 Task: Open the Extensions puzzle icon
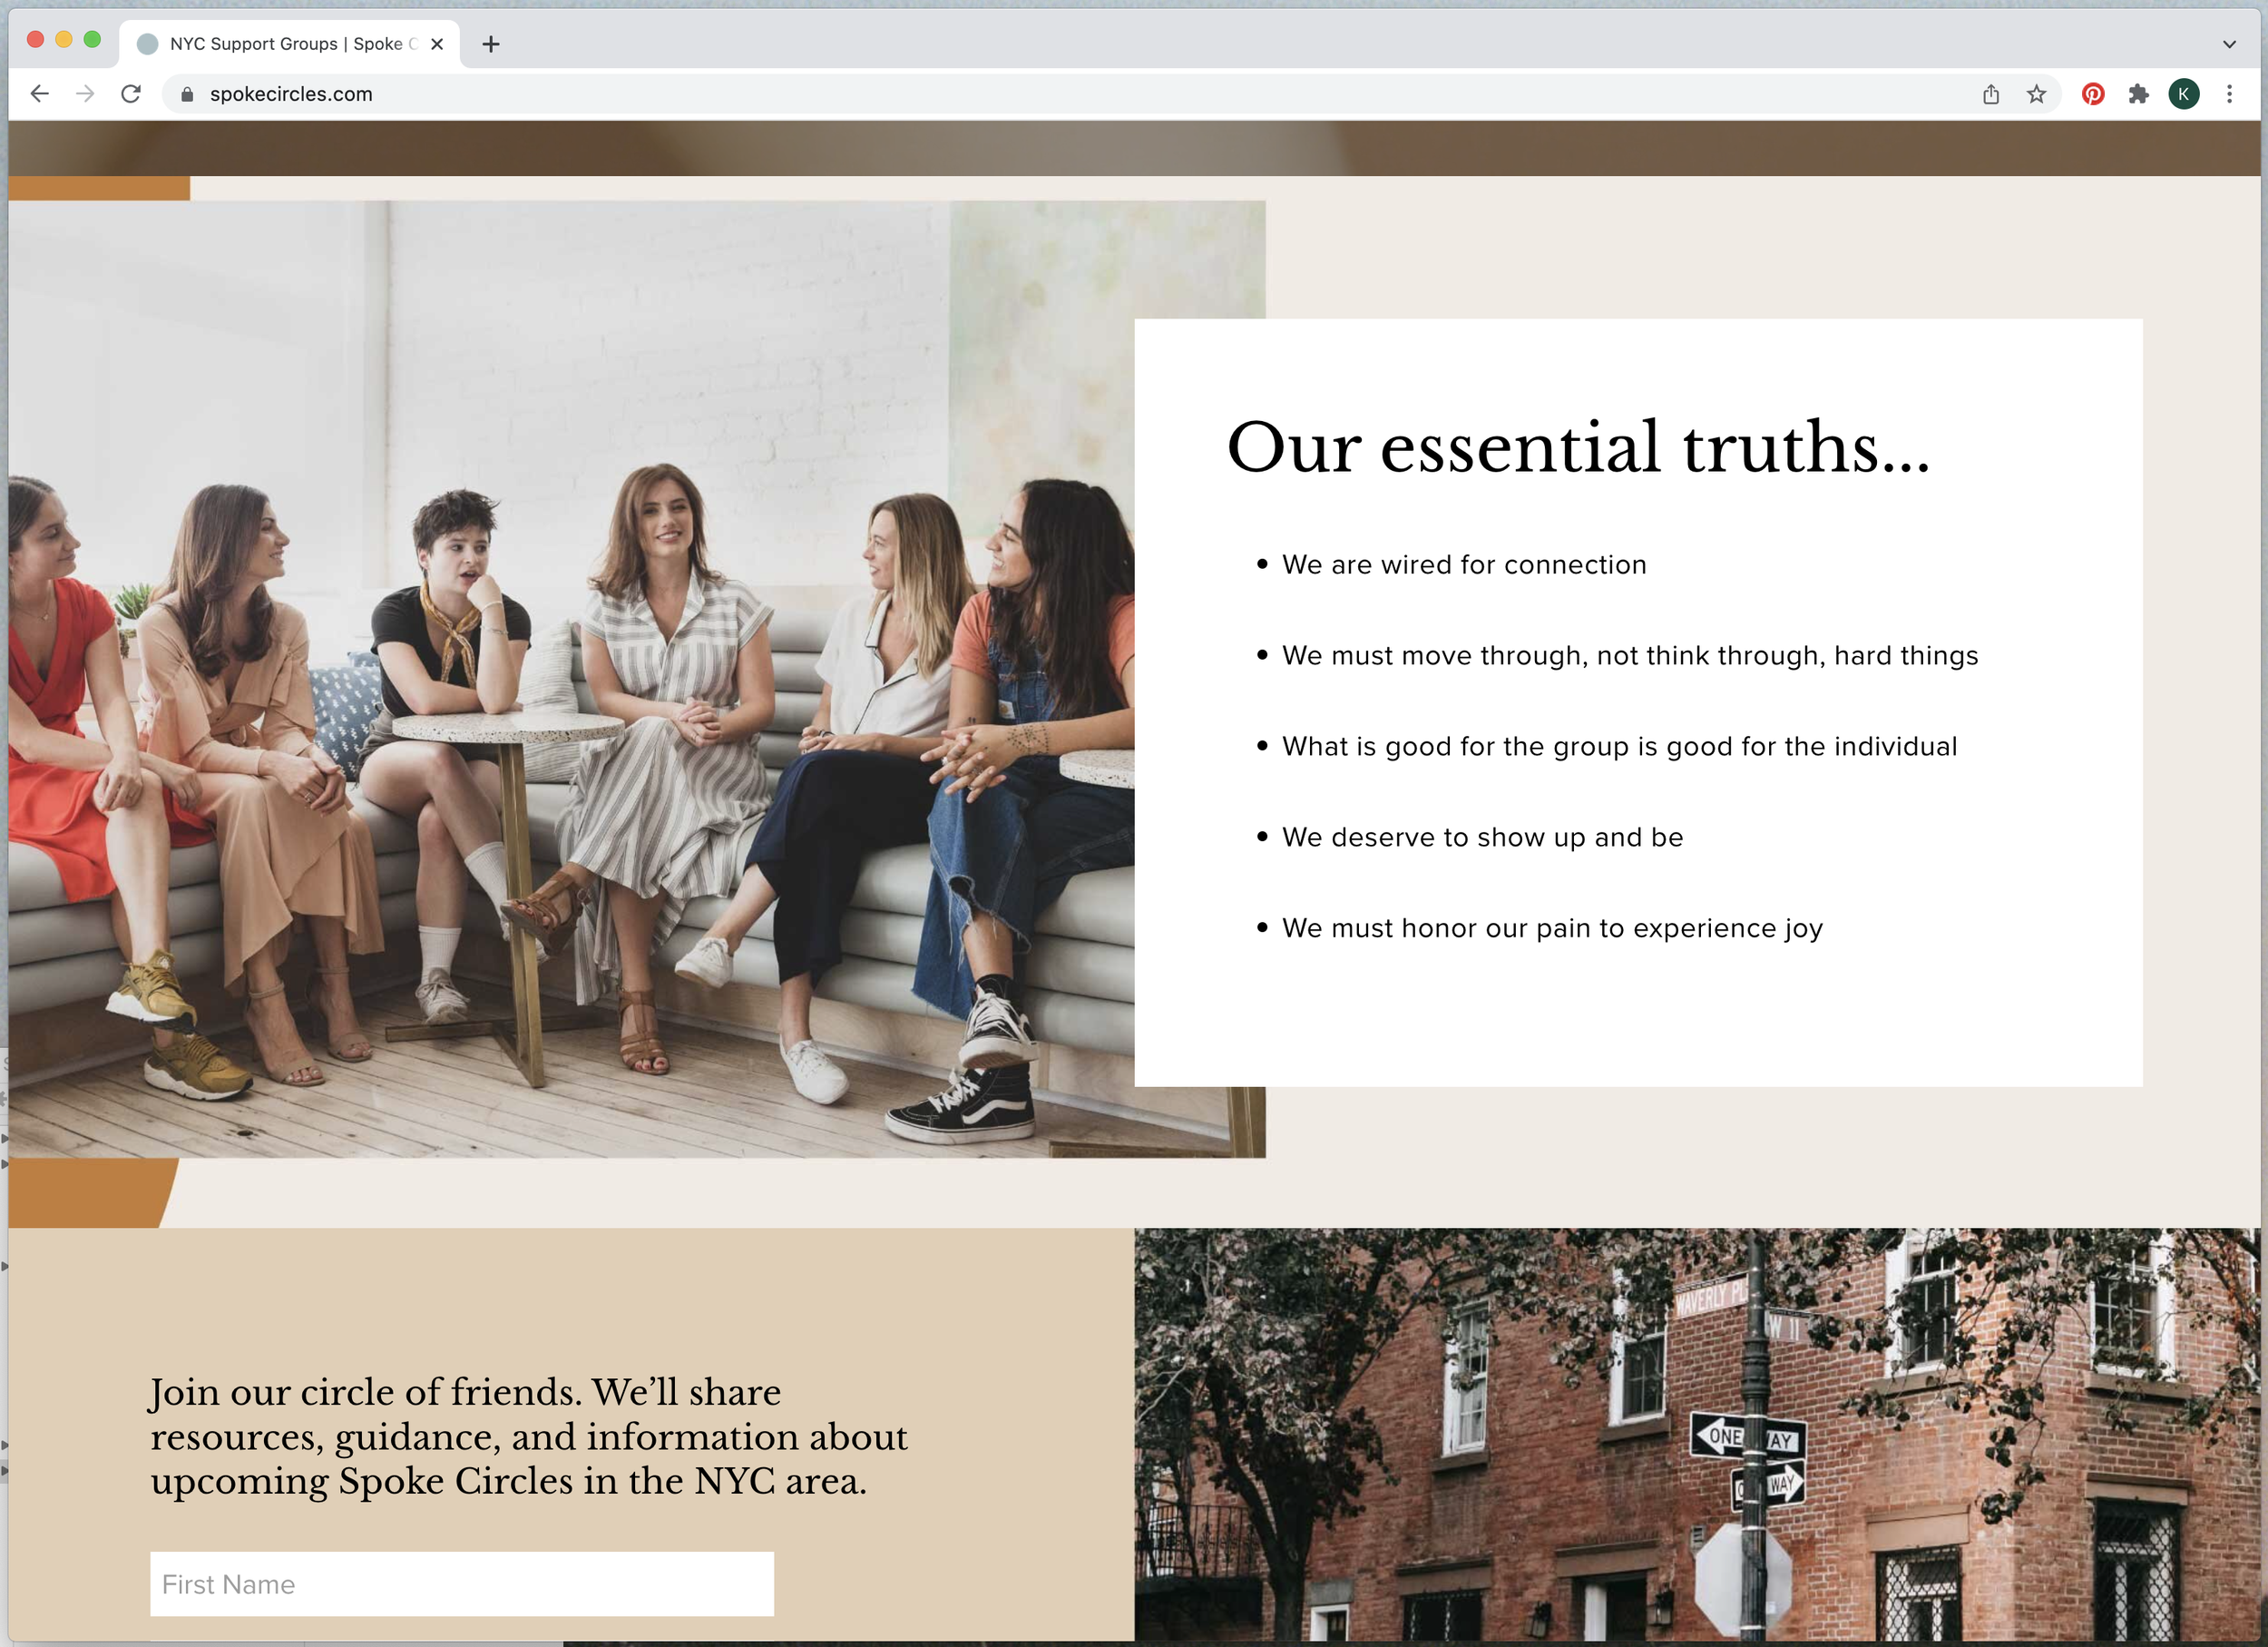pyautogui.click(x=2138, y=94)
